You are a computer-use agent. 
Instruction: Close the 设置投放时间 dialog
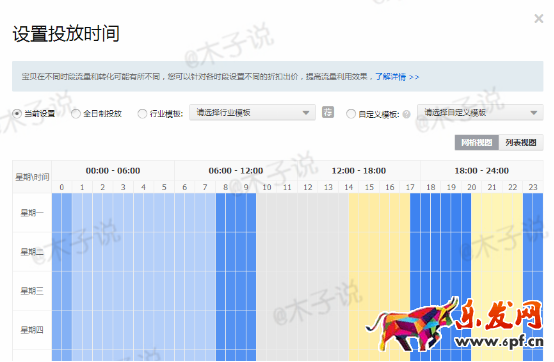pos(538,18)
